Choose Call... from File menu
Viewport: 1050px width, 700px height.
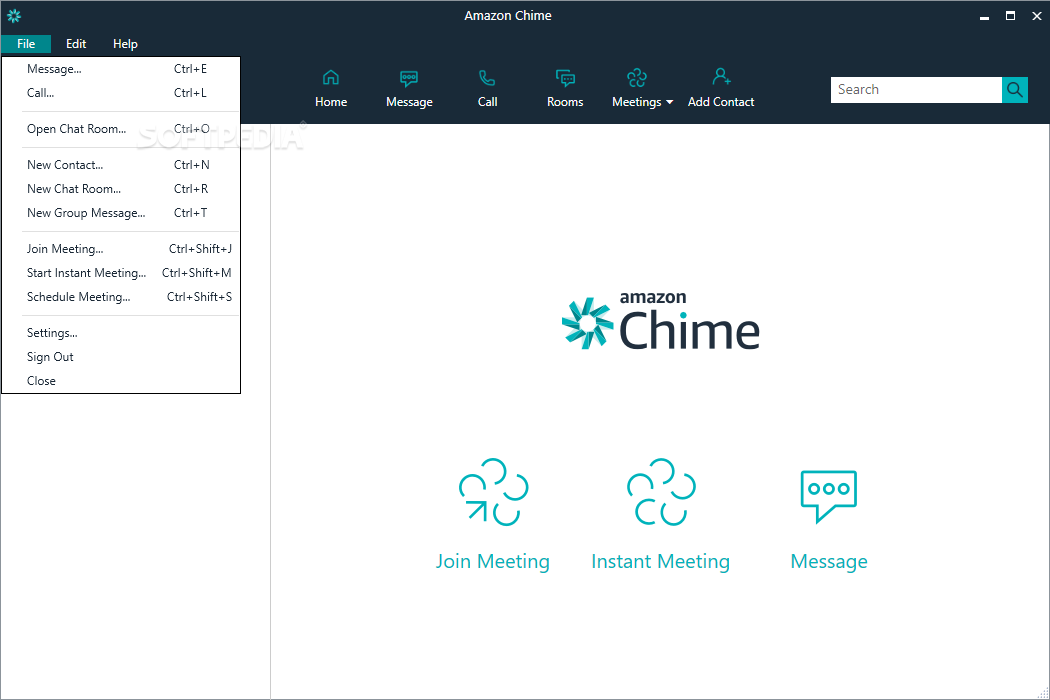click(x=121, y=93)
